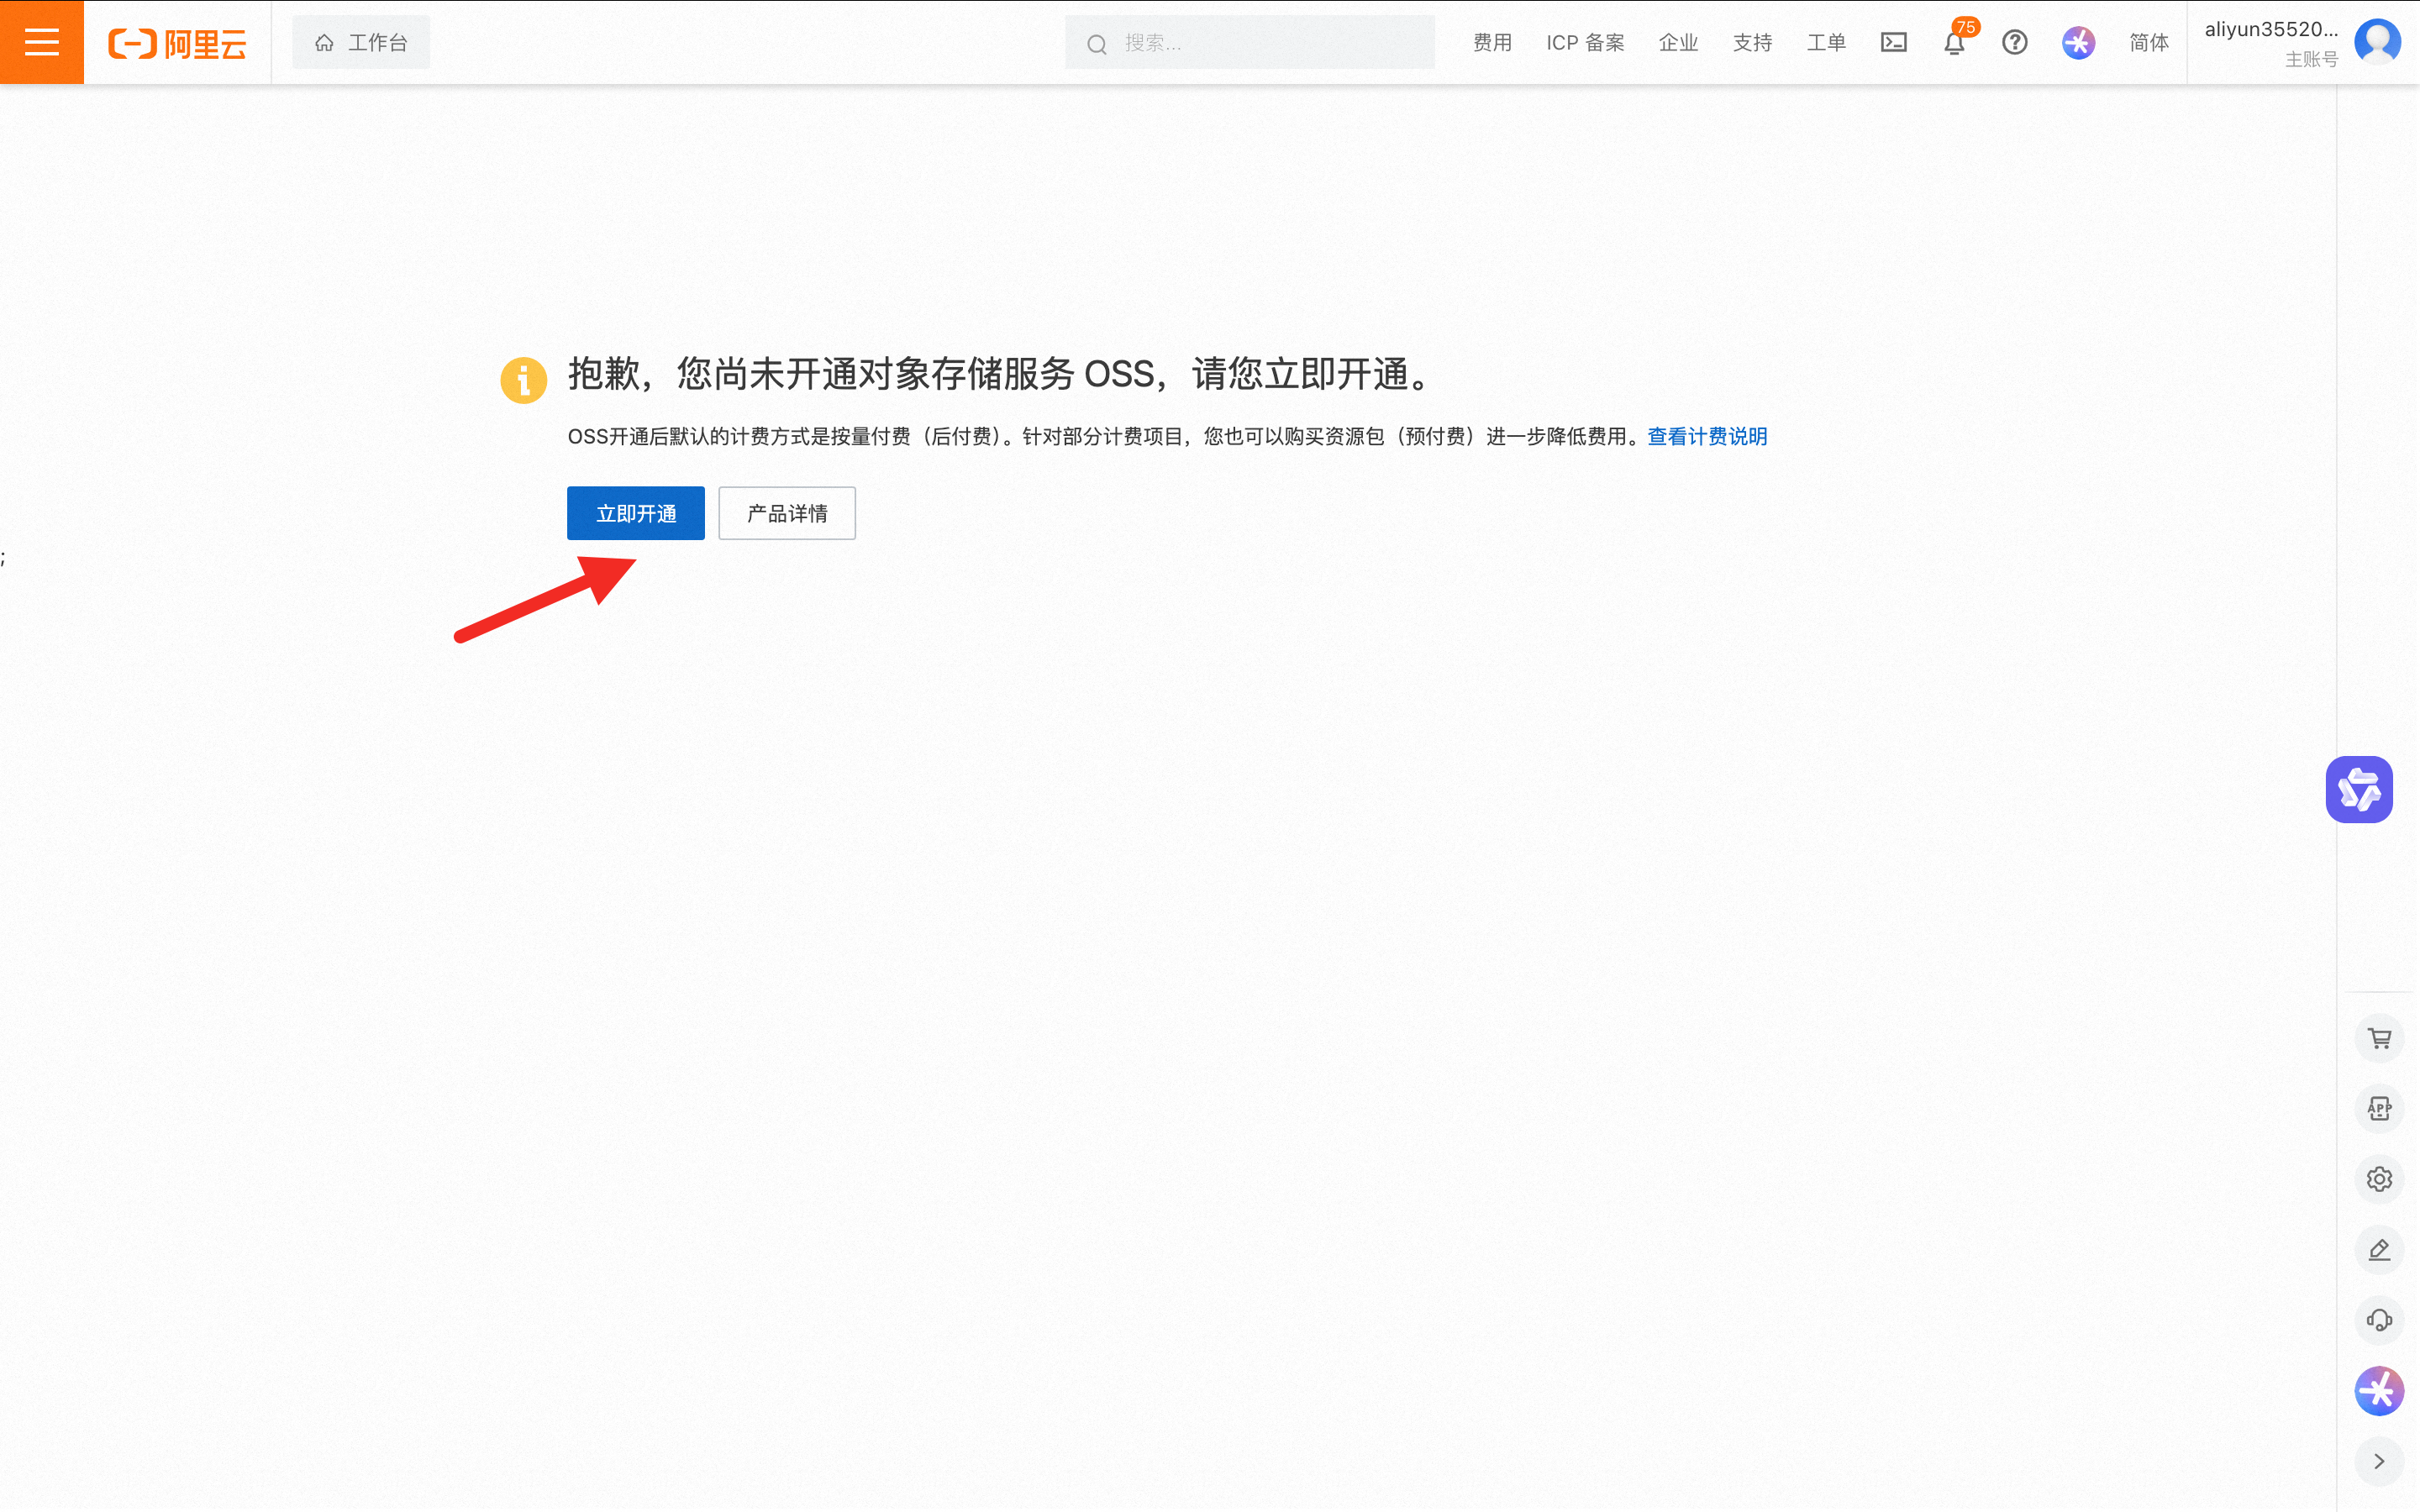Viewport: 2420px width, 1512px height.
Task: Open the 简体 language dropdown
Action: [2148, 42]
